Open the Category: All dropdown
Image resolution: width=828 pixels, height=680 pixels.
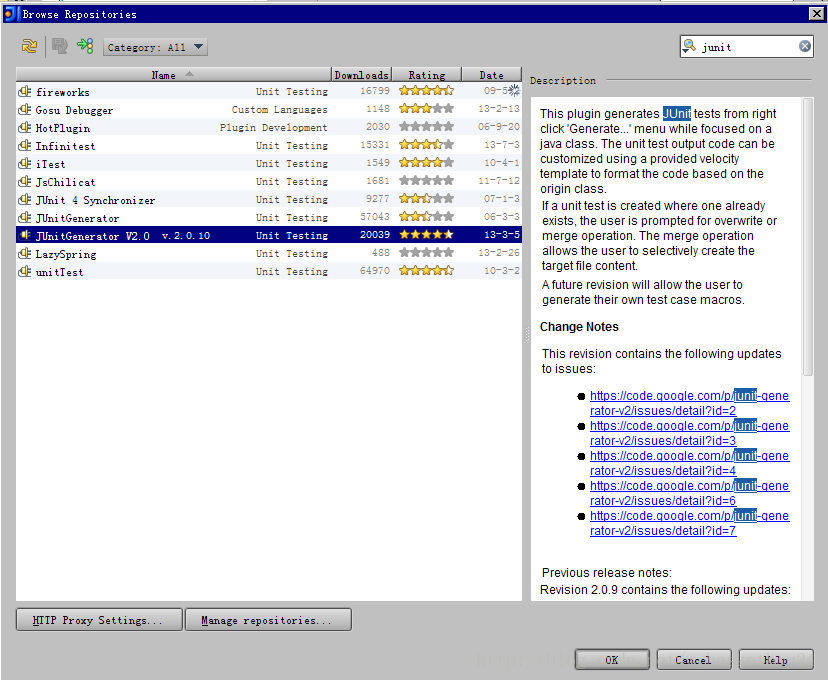(x=155, y=47)
